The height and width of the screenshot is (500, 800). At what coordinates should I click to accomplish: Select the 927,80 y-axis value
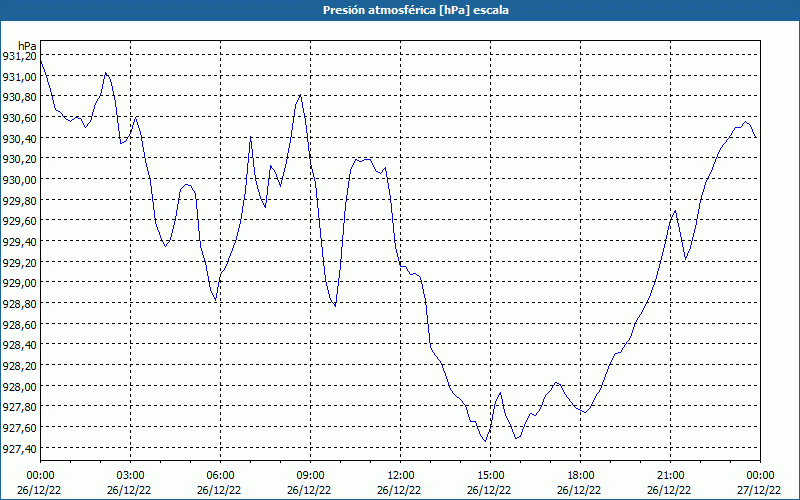tap(19, 407)
